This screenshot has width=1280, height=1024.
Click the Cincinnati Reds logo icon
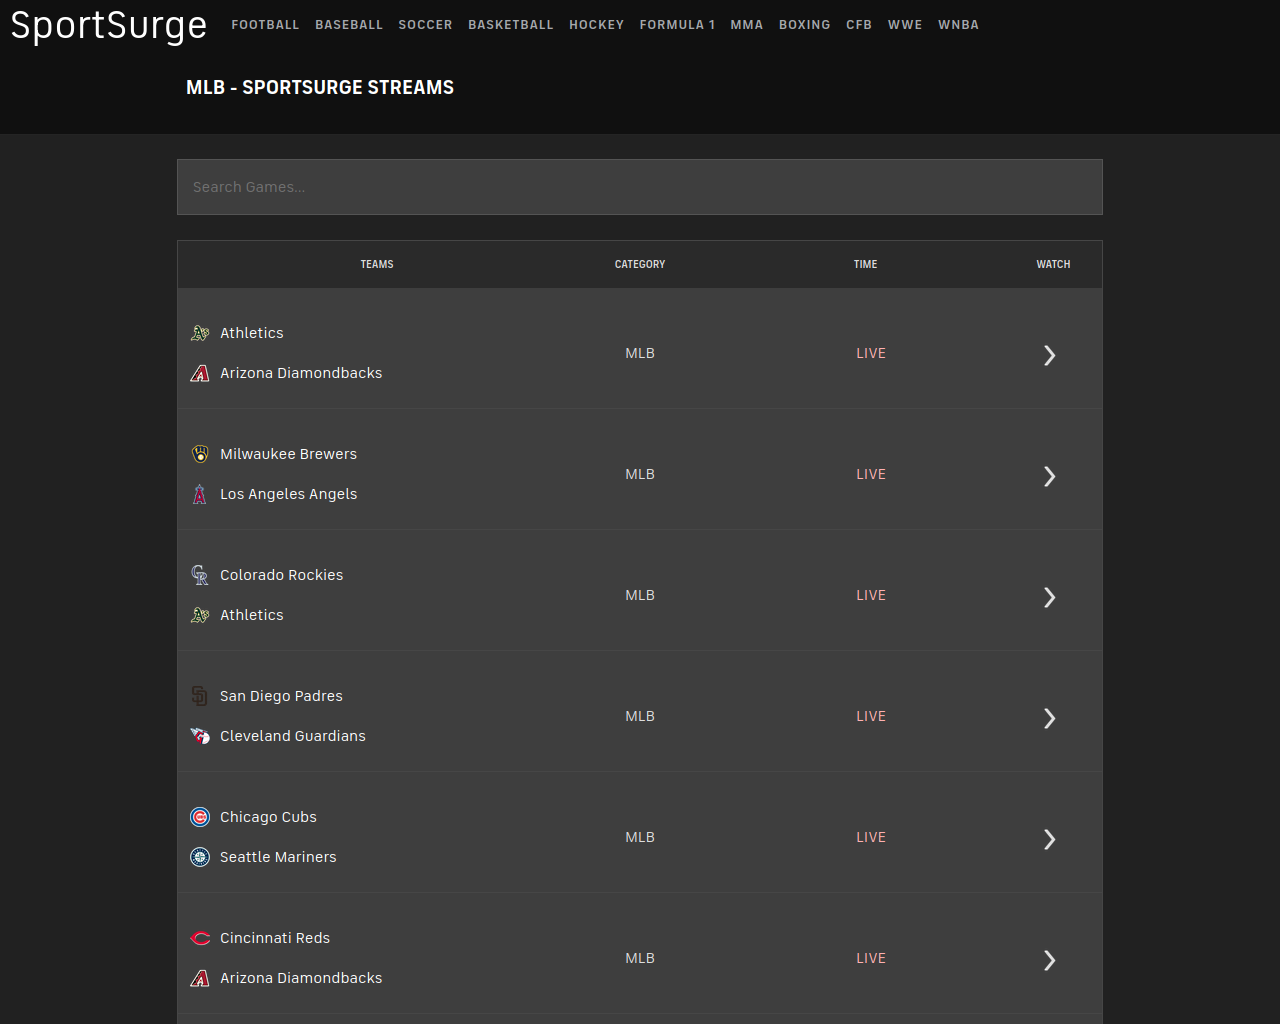pyautogui.click(x=200, y=938)
